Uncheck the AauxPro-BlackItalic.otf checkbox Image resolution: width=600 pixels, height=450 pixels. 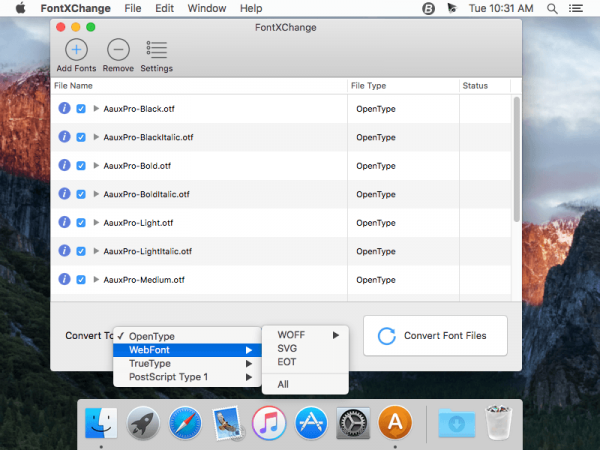pyautogui.click(x=81, y=137)
